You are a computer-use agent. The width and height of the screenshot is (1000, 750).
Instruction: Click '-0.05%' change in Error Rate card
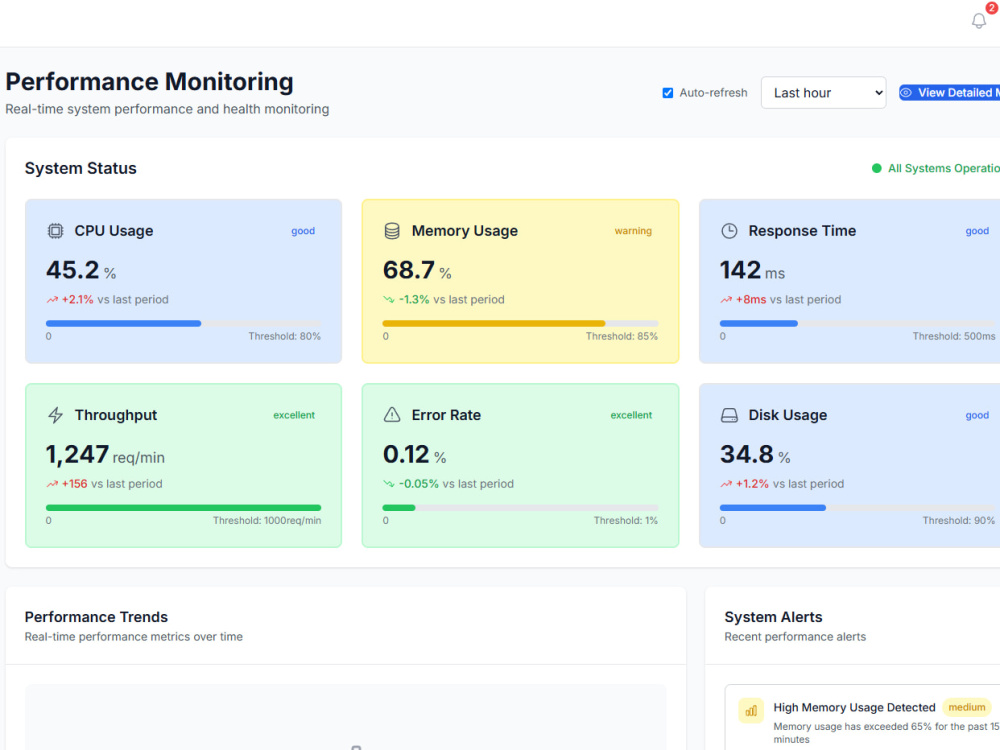418,484
